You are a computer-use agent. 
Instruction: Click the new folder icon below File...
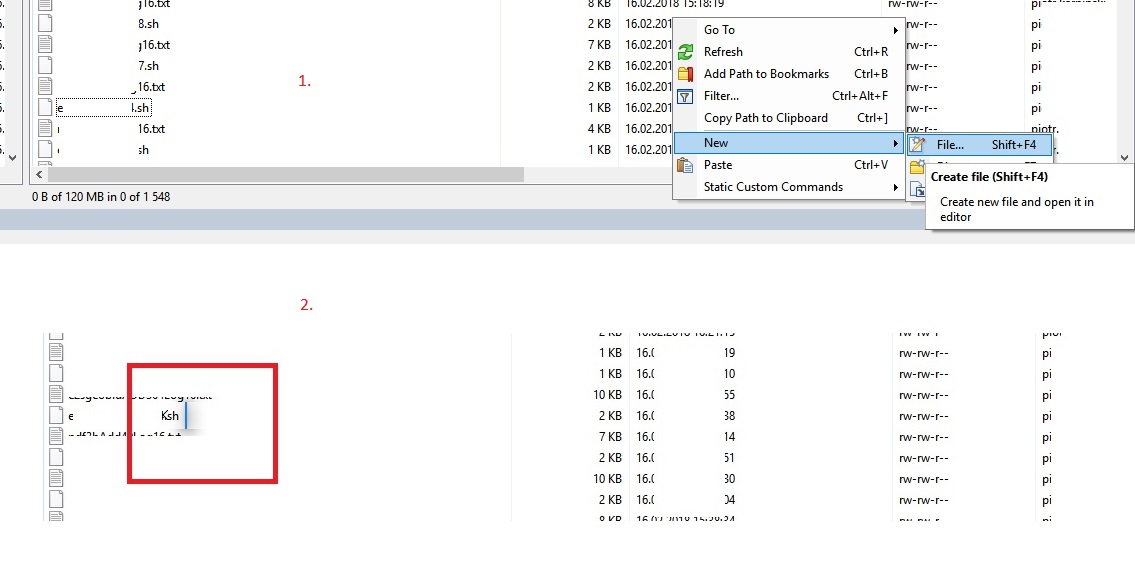tap(916, 168)
